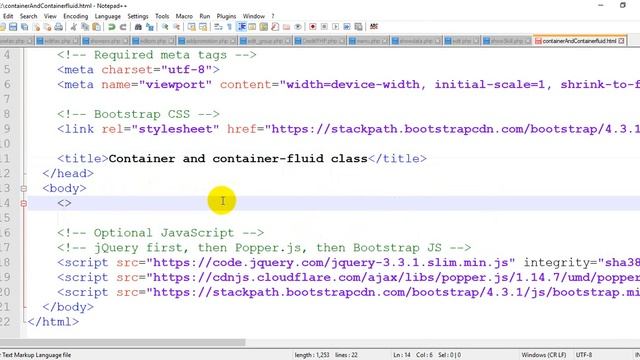Open Find with the binoculars icon
Image resolution: width=640 pixels, height=360 pixels.
click(x=138, y=27)
